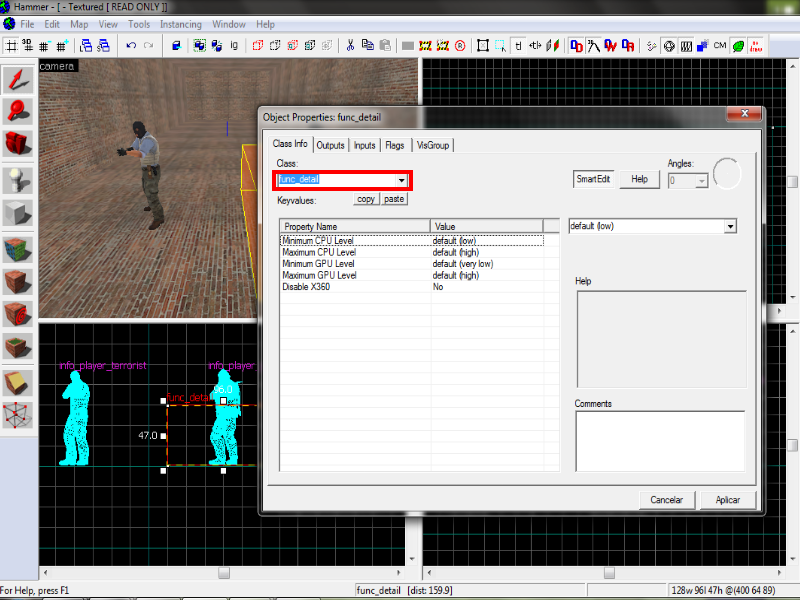Click the save window state icon
Screen dimensions: 800x600
104,46
